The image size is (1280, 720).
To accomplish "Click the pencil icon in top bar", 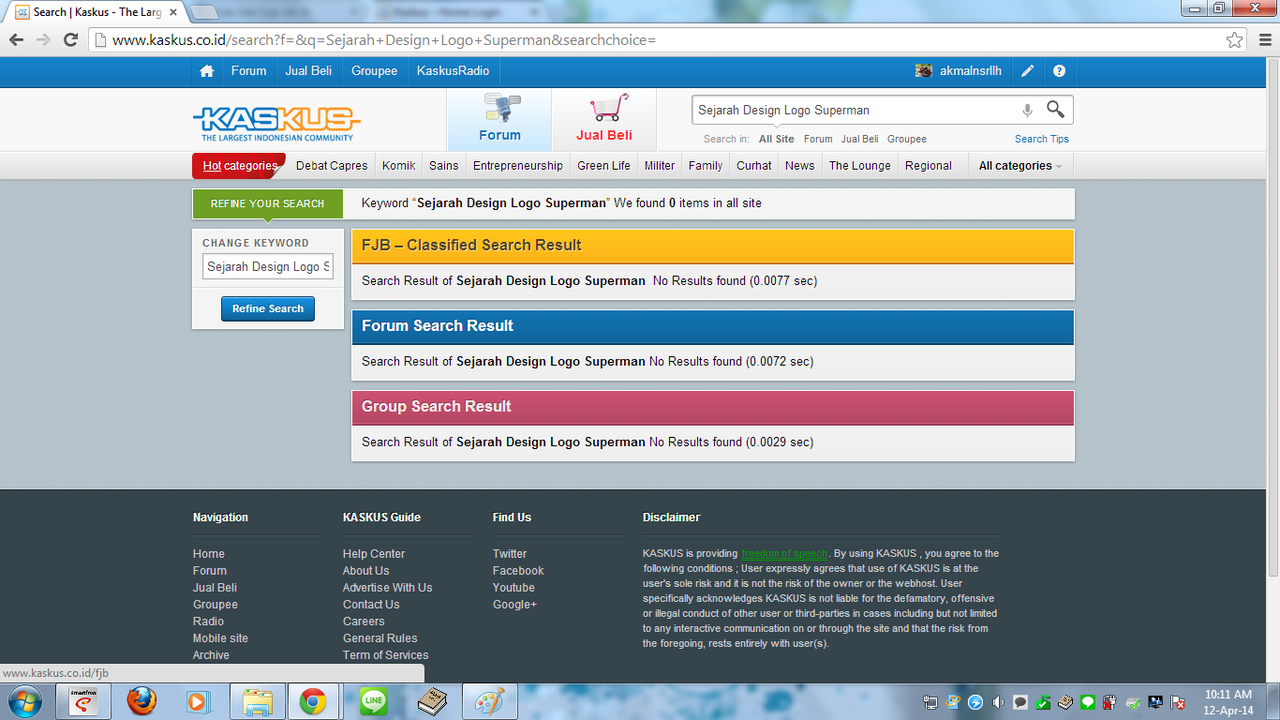I will [1027, 71].
